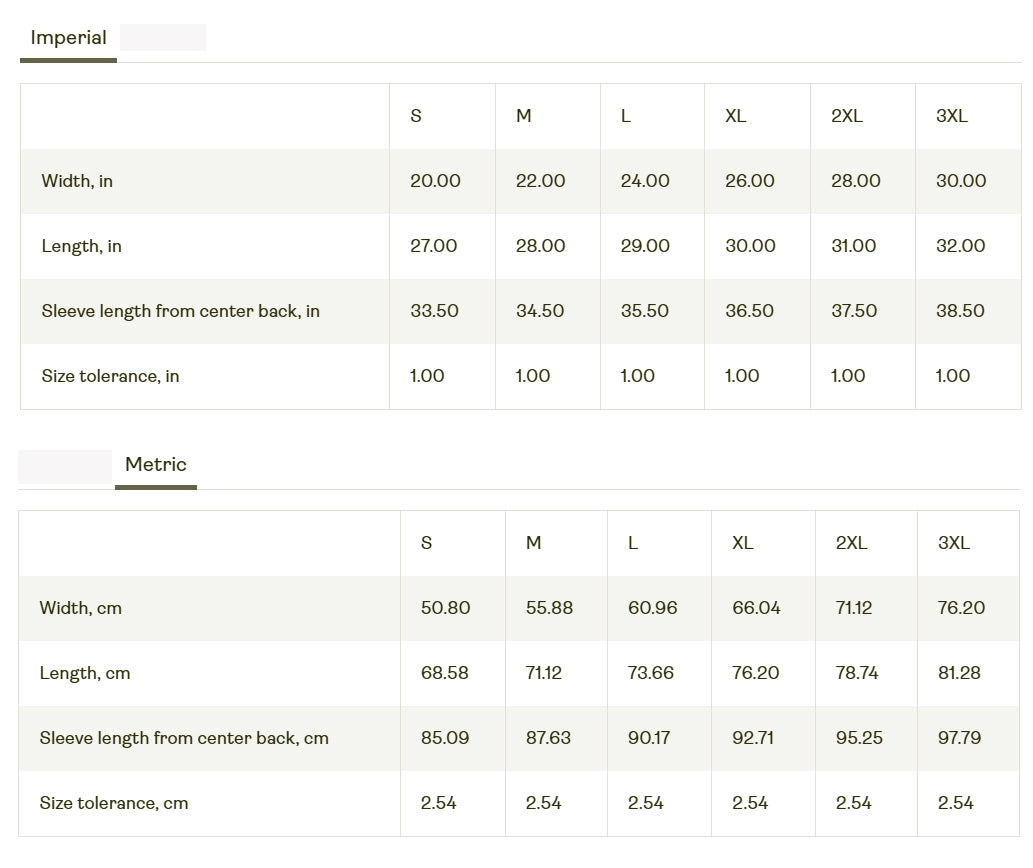
Task: Click the "Size tolerance, in" row label
Action: point(110,376)
